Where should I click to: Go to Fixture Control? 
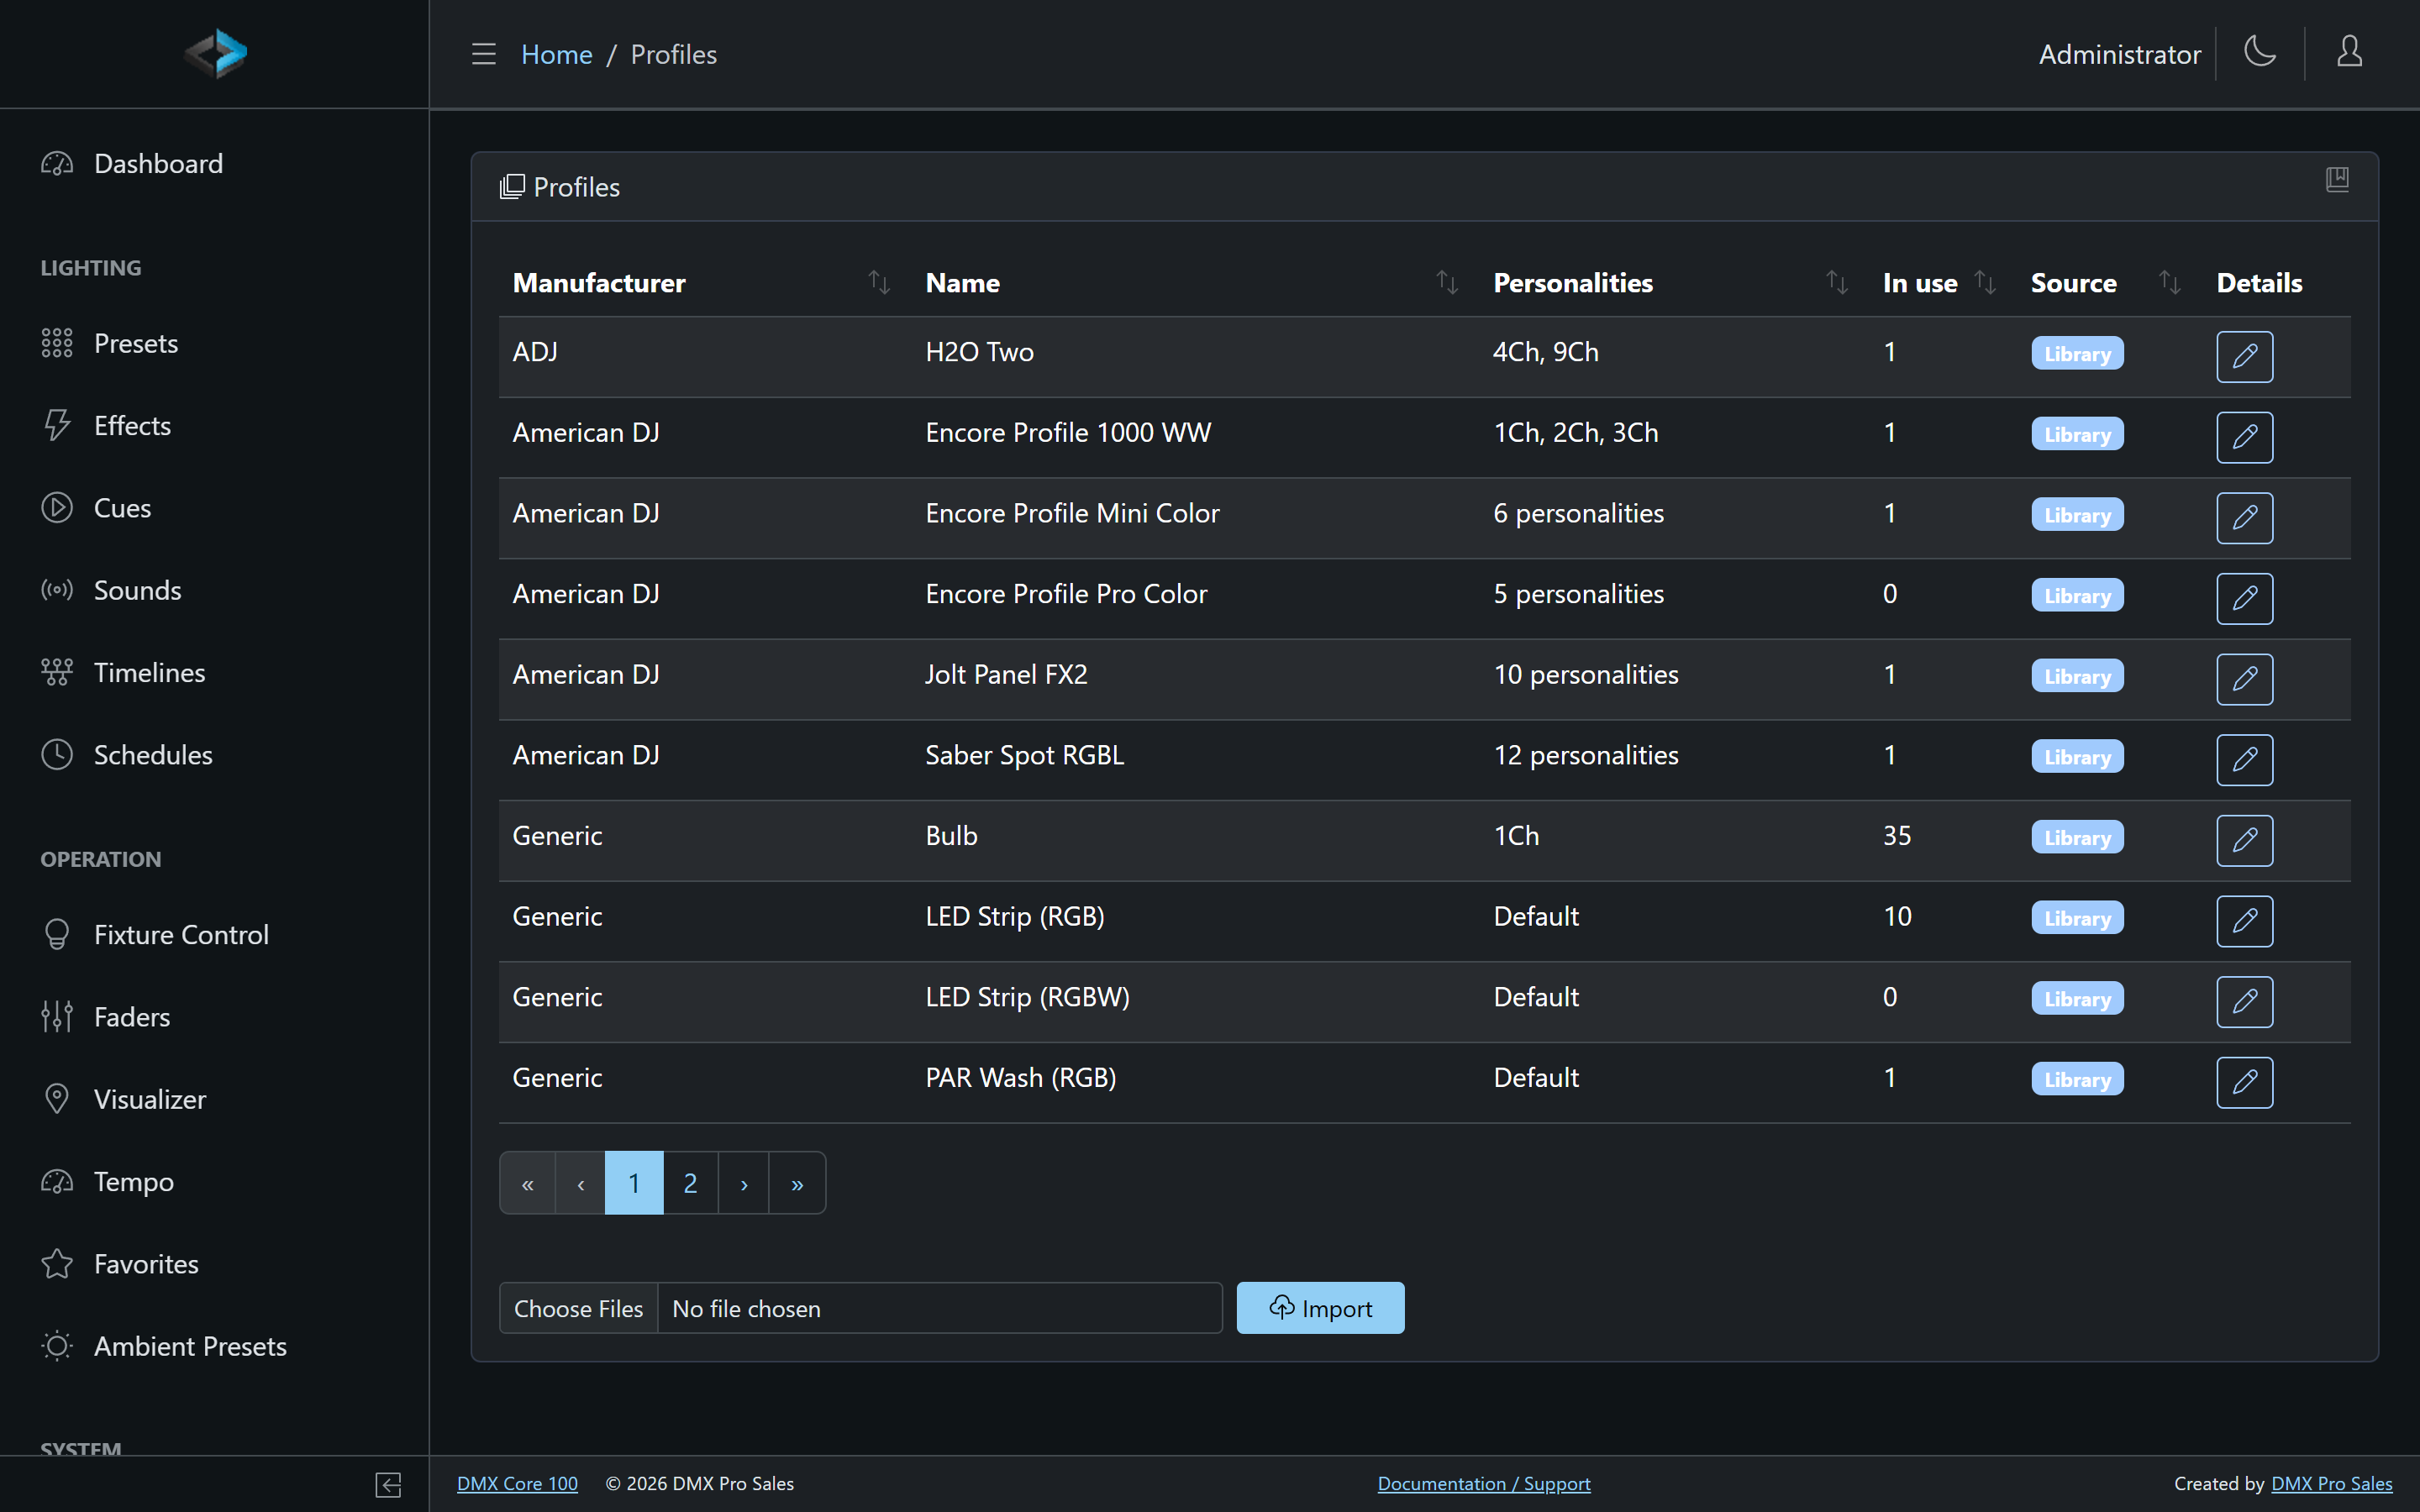coord(214,935)
